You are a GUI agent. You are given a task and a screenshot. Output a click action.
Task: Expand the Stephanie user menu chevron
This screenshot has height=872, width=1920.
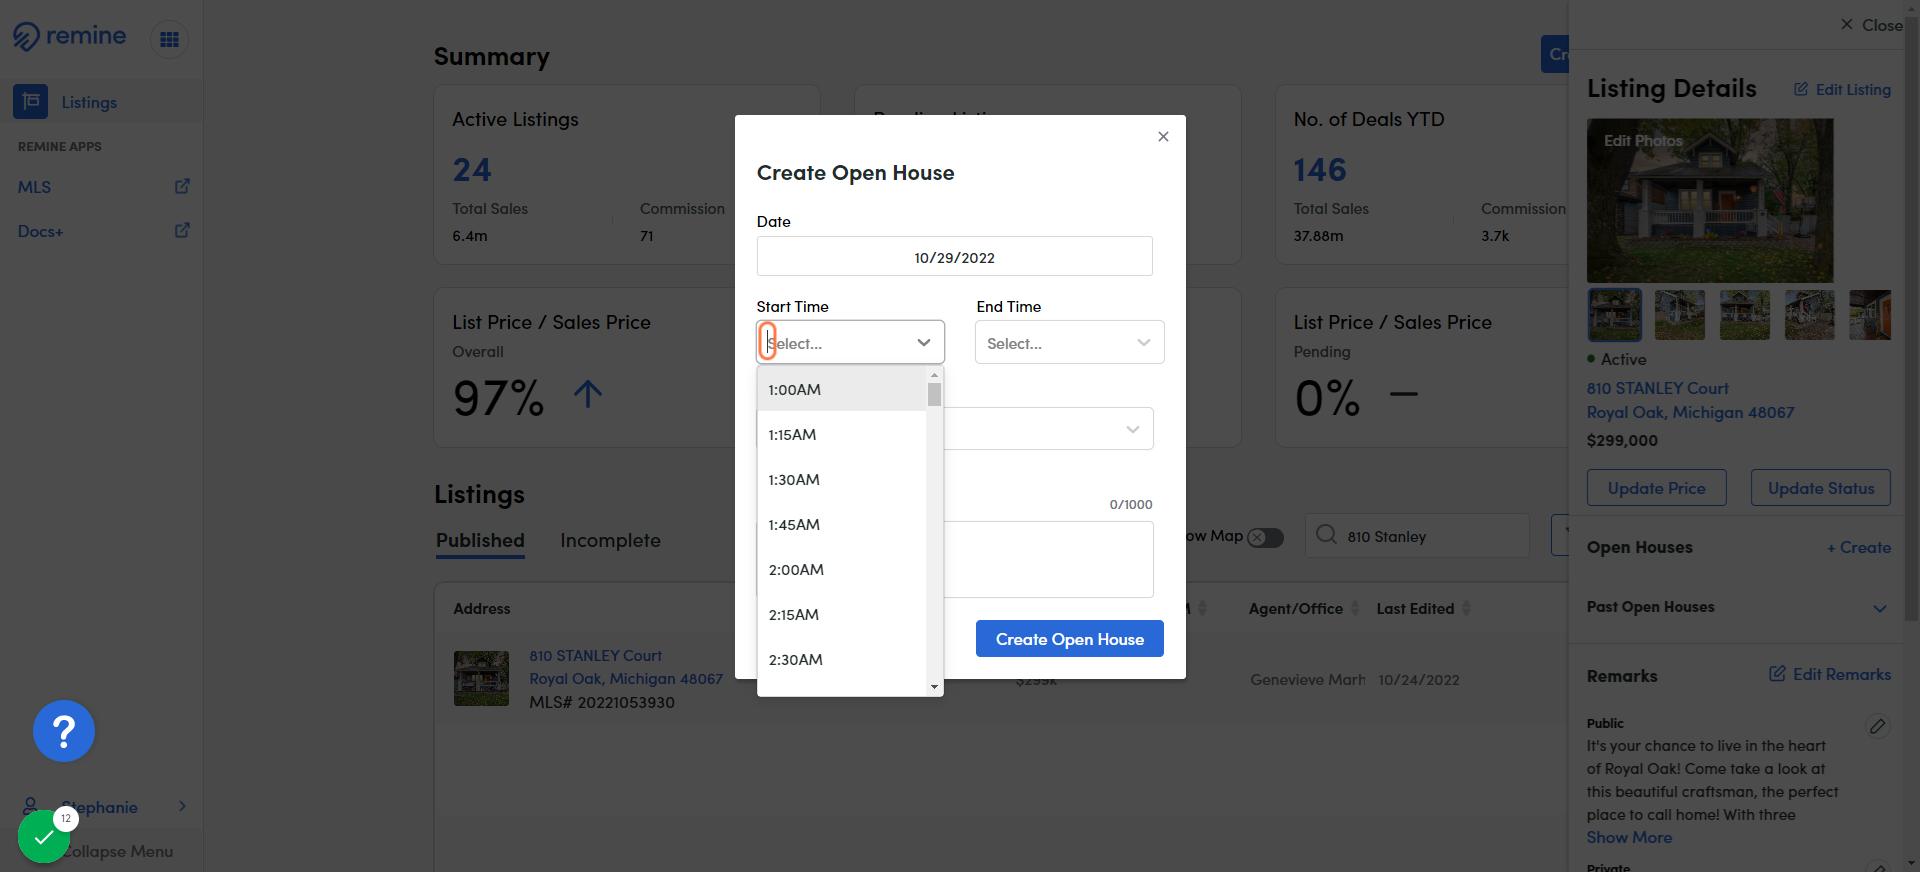[x=182, y=807]
